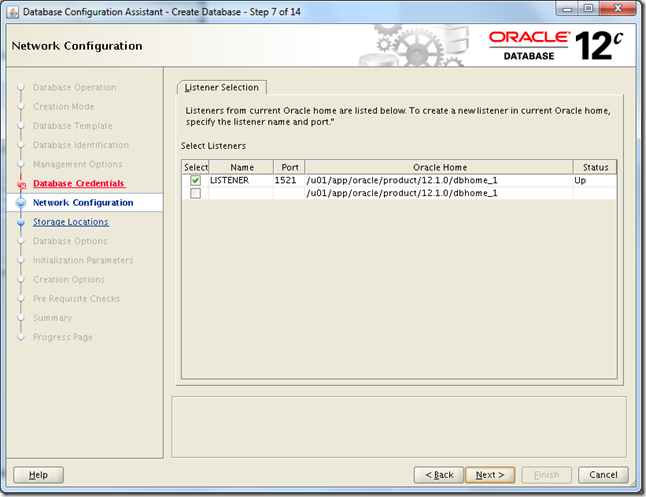Click the Database Credentials error step icon
Viewport: 646px width, 497px height.
(22, 185)
